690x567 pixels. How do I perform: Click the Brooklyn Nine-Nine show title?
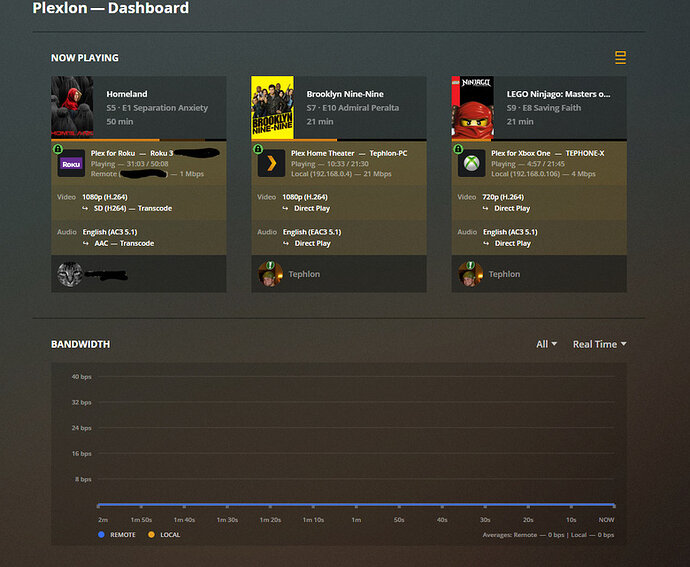(345, 94)
